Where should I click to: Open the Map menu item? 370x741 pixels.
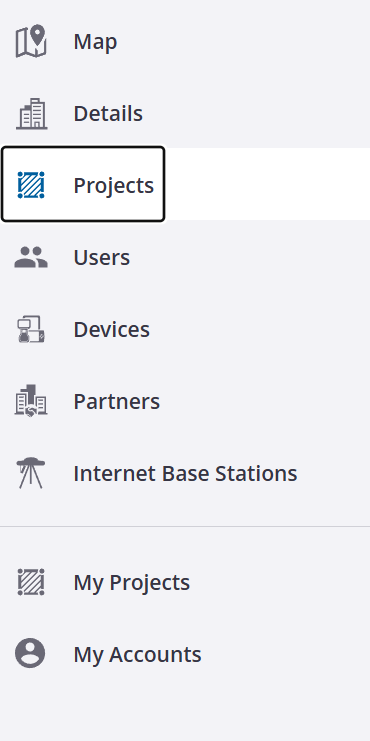point(95,42)
